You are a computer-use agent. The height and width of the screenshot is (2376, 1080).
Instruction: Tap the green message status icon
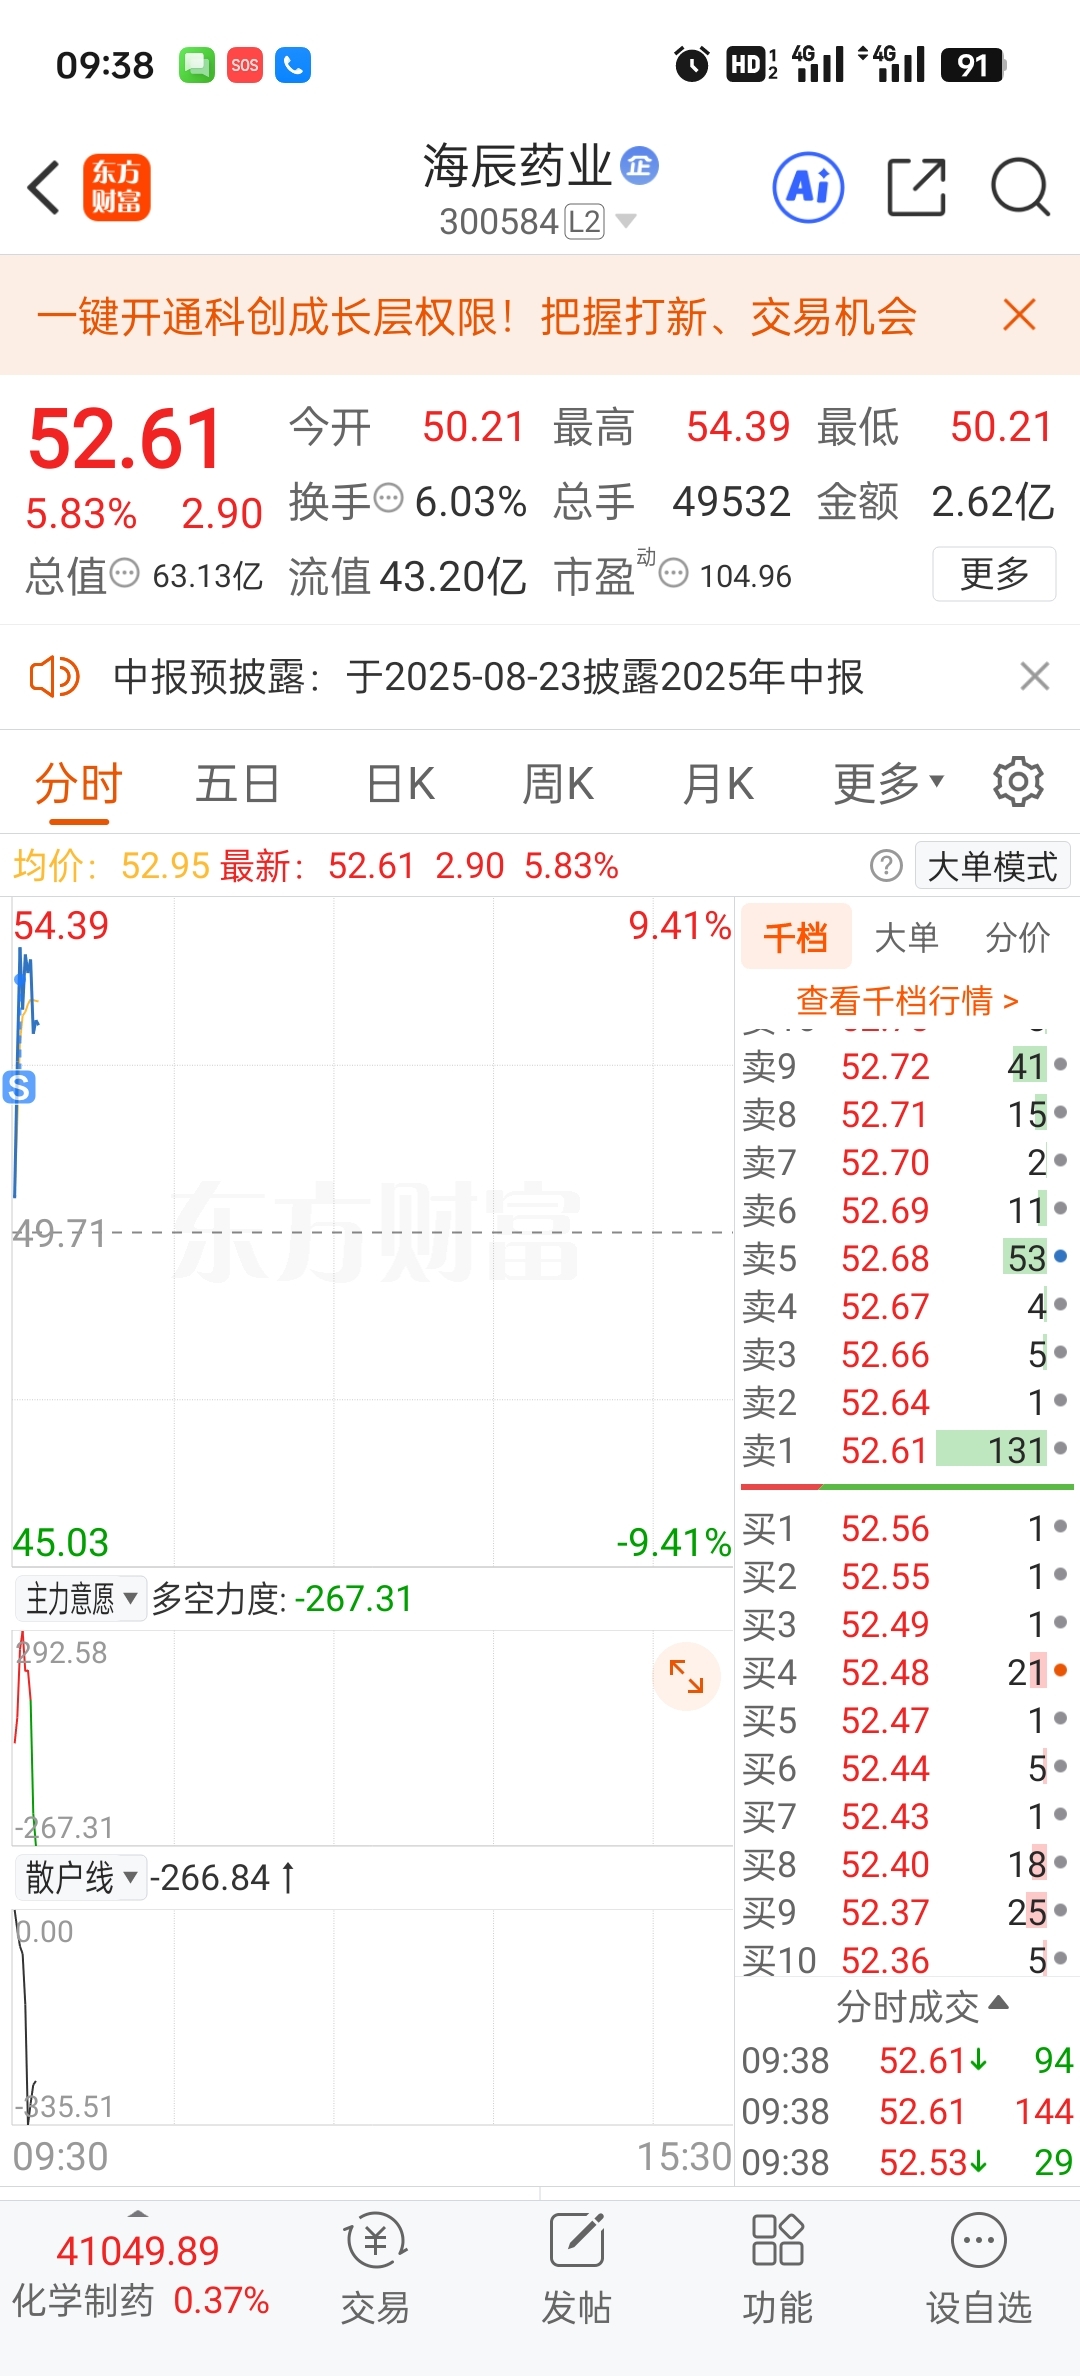coord(197,65)
